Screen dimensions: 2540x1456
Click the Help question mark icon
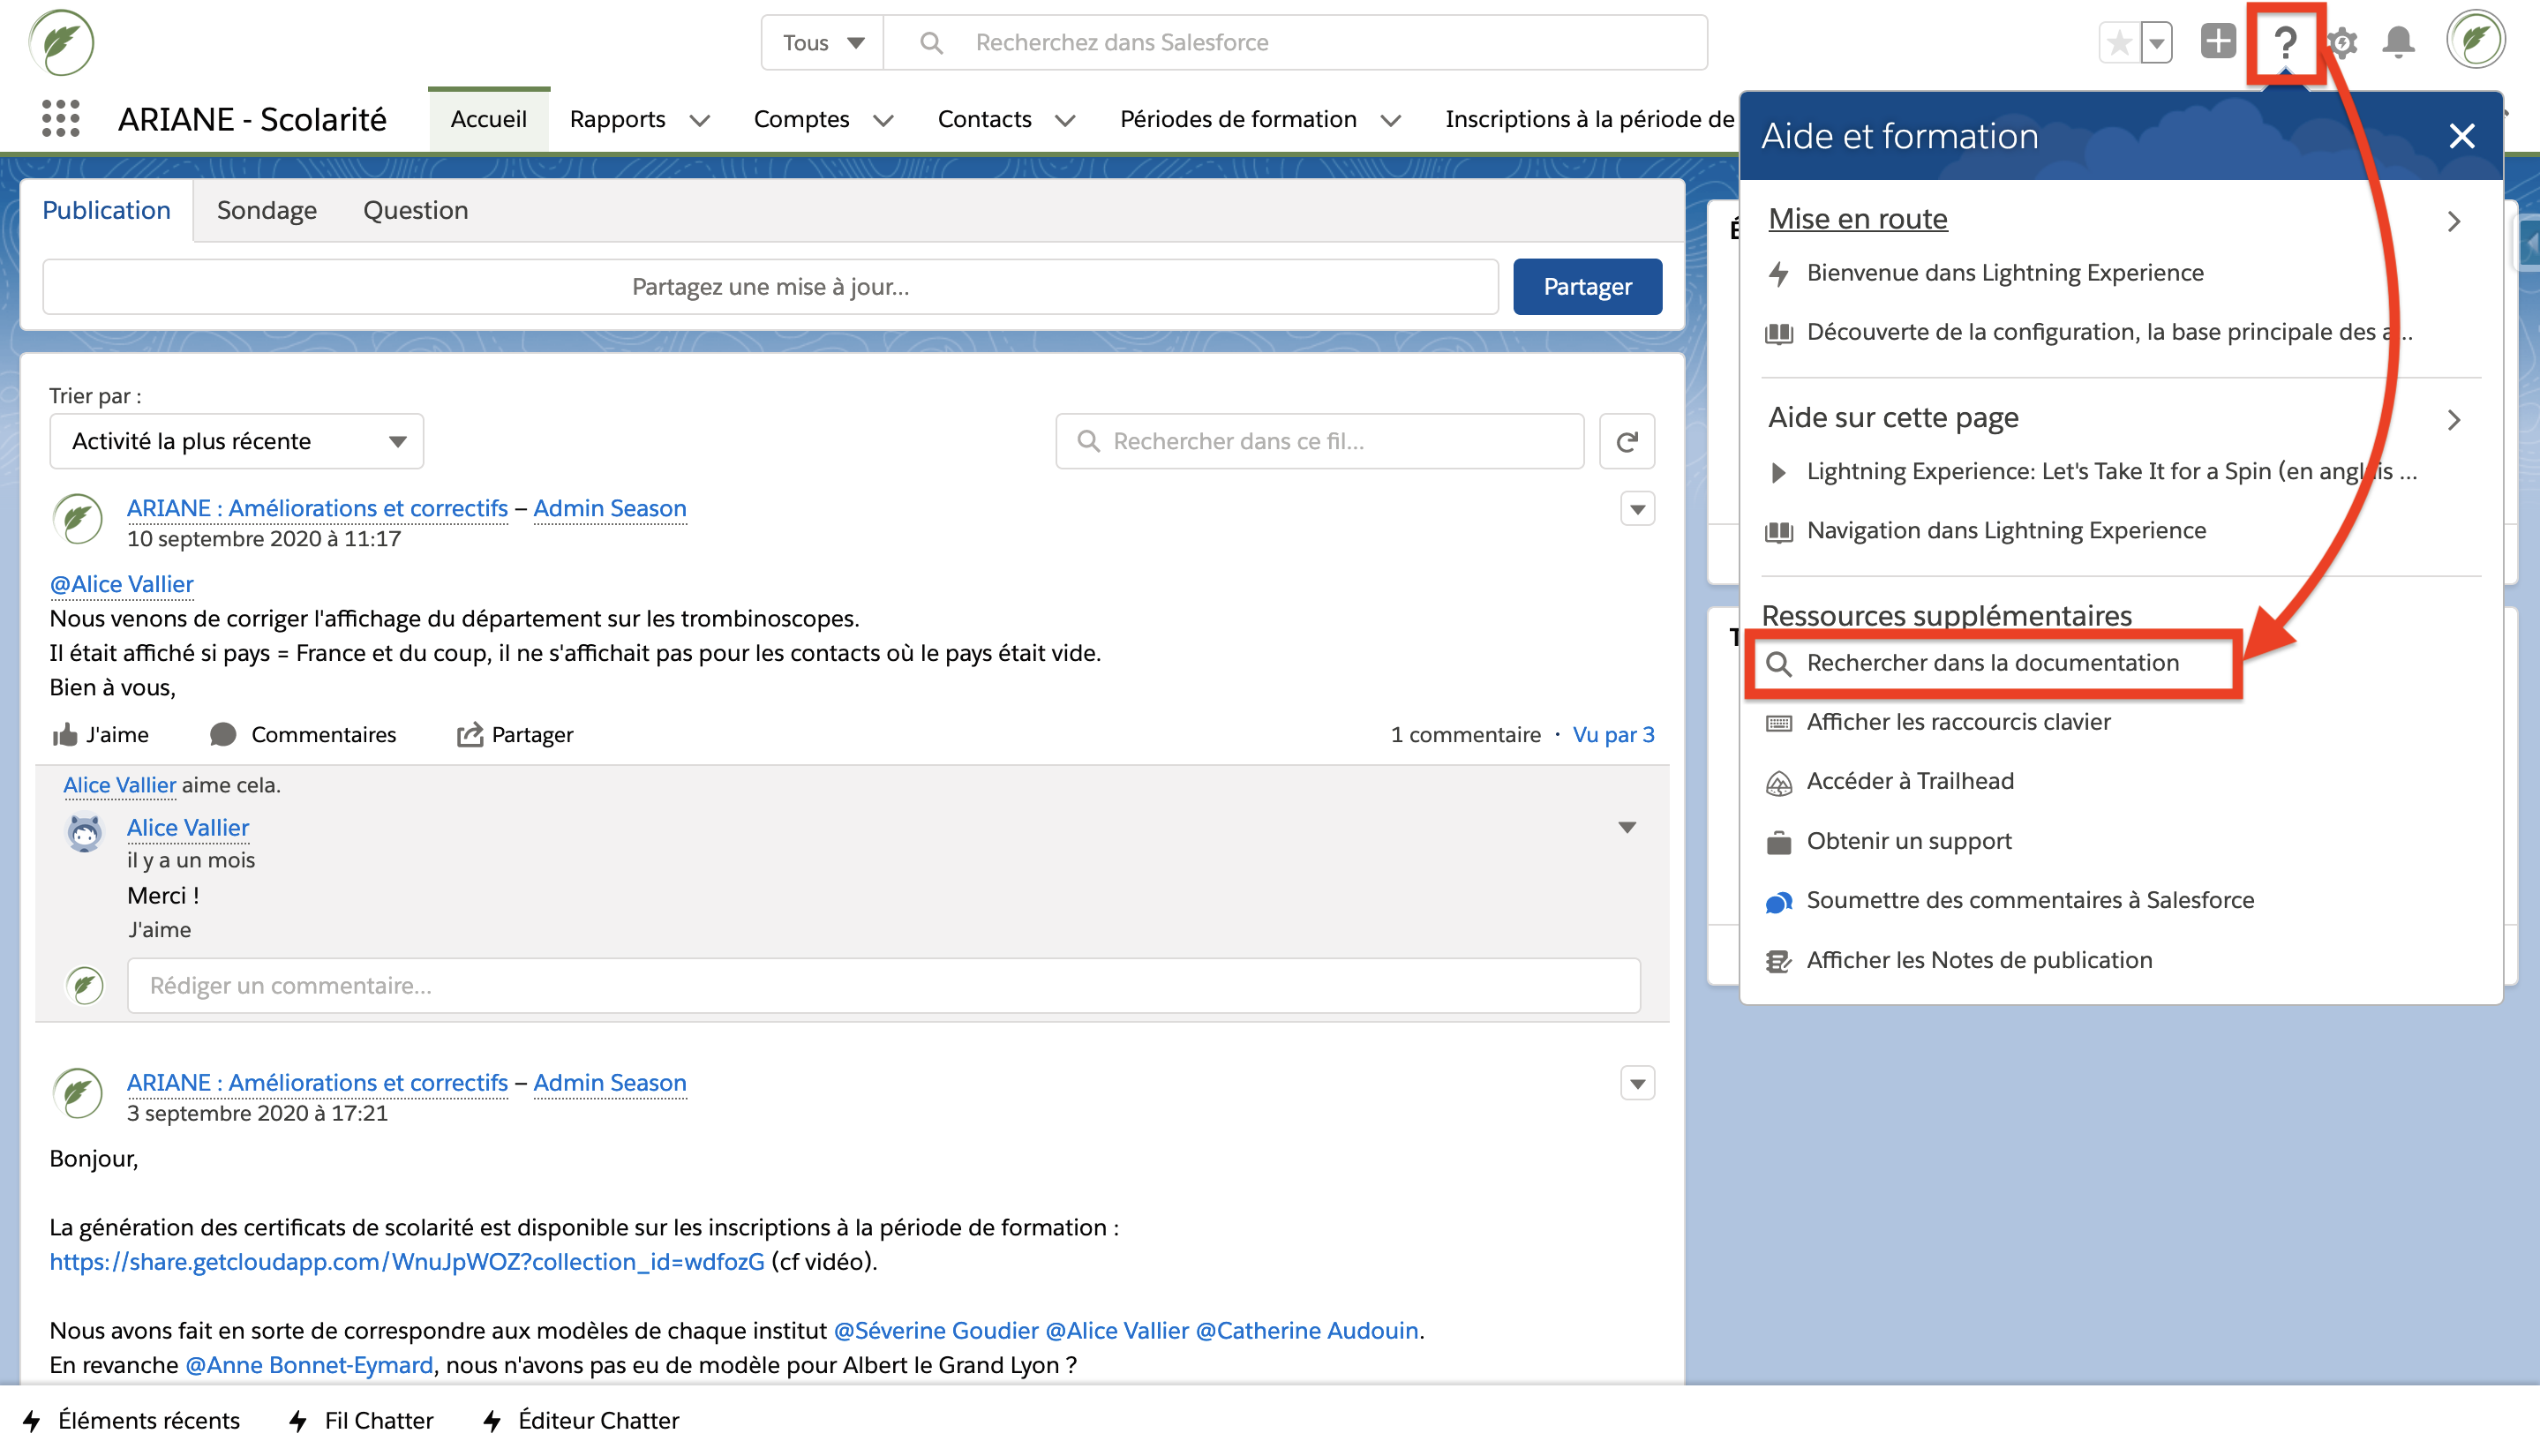point(2285,42)
